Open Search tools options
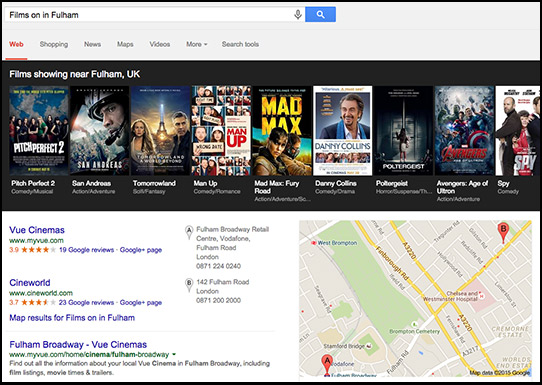542x385 pixels. [240, 44]
